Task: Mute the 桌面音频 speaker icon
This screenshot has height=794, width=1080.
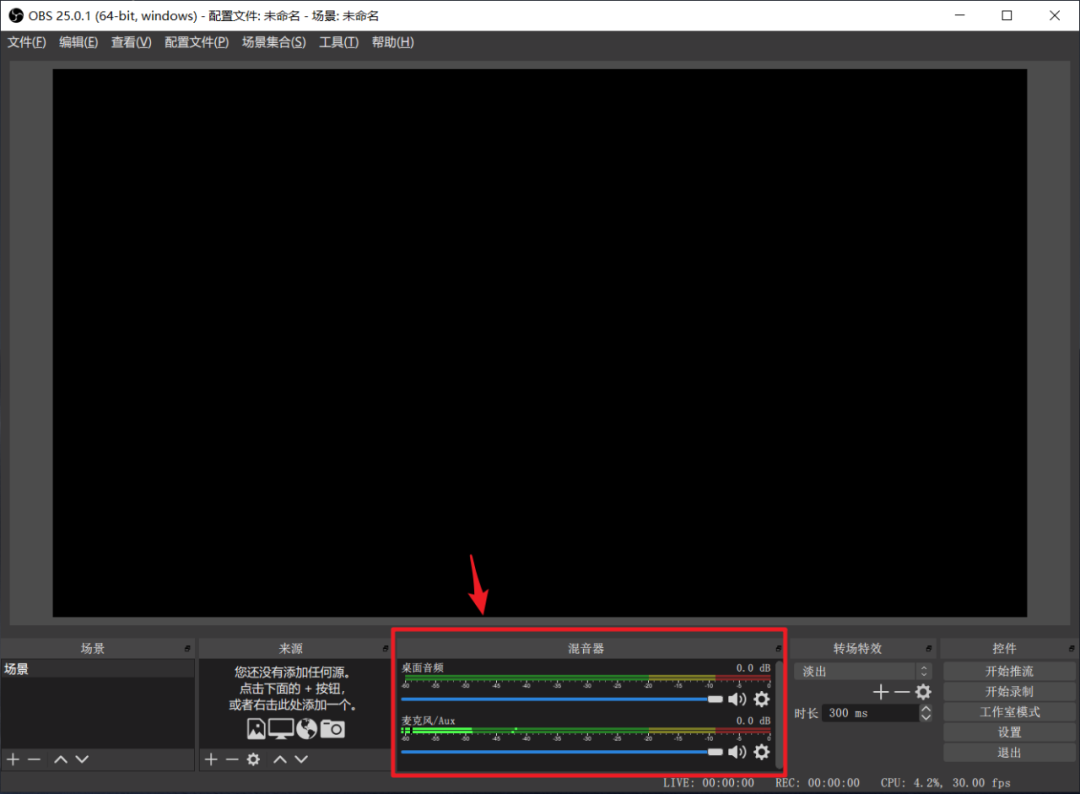Action: 737,699
